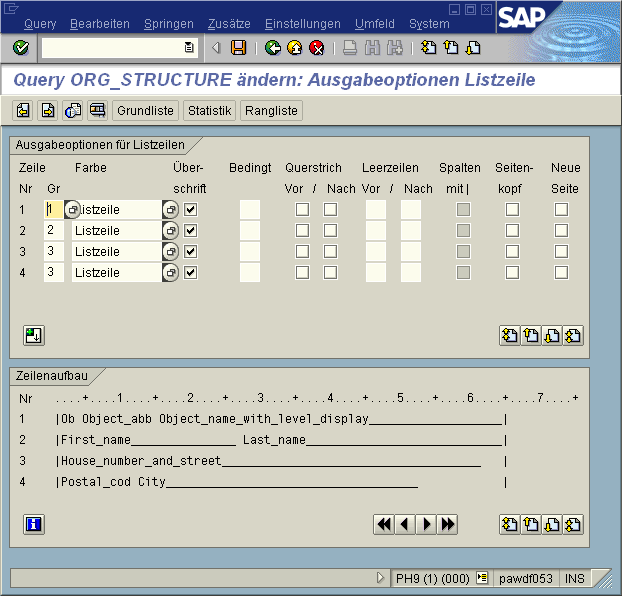Click the blue info icon in Zeilenaufbau

(x=34, y=524)
